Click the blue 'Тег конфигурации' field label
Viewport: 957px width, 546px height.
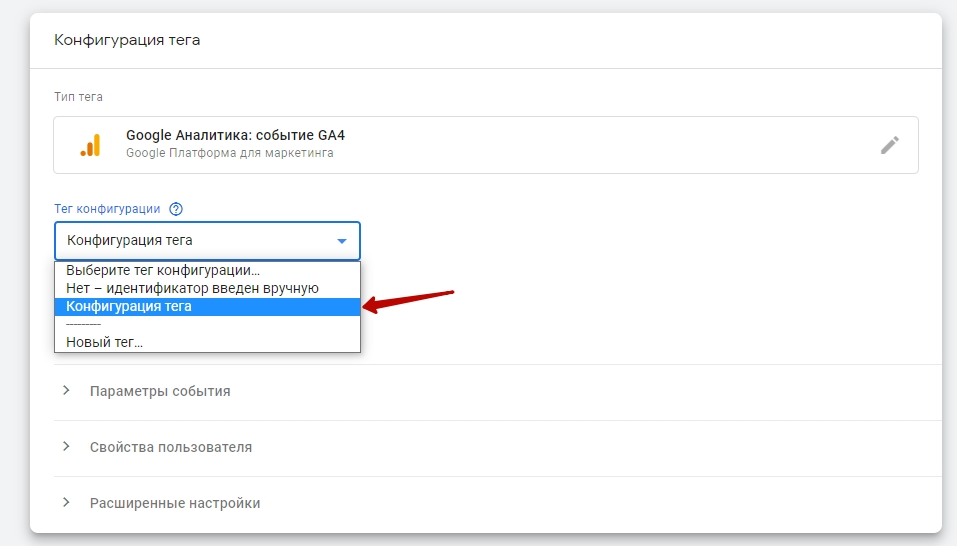(x=107, y=209)
